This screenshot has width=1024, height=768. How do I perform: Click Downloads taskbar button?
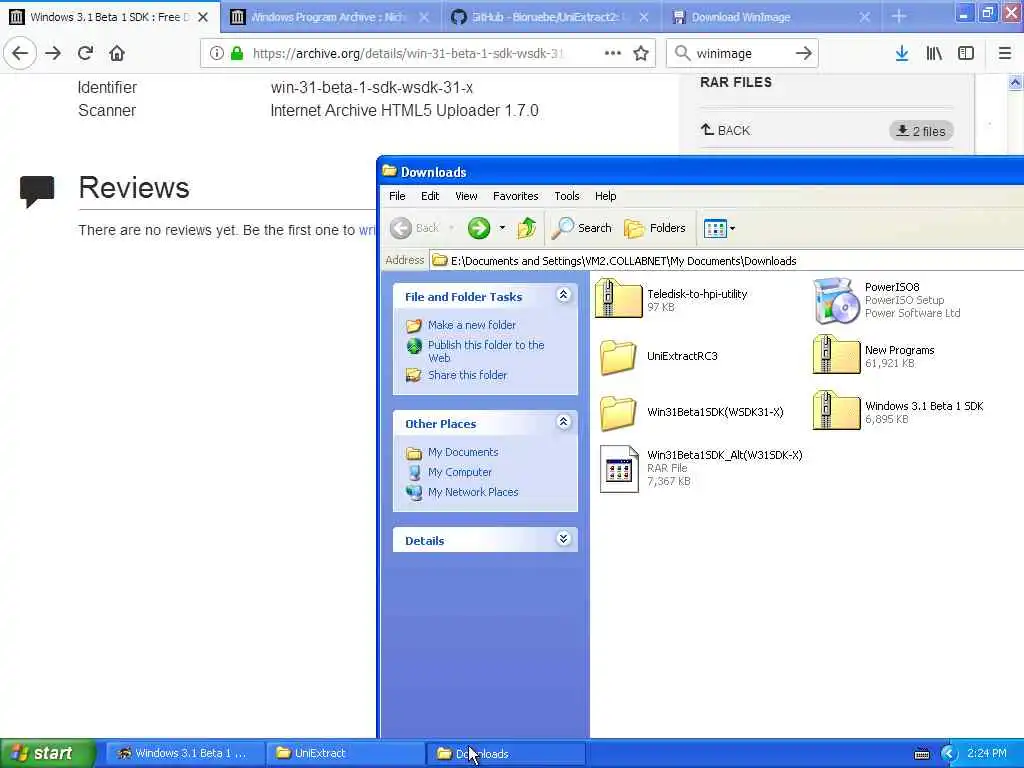(505, 753)
